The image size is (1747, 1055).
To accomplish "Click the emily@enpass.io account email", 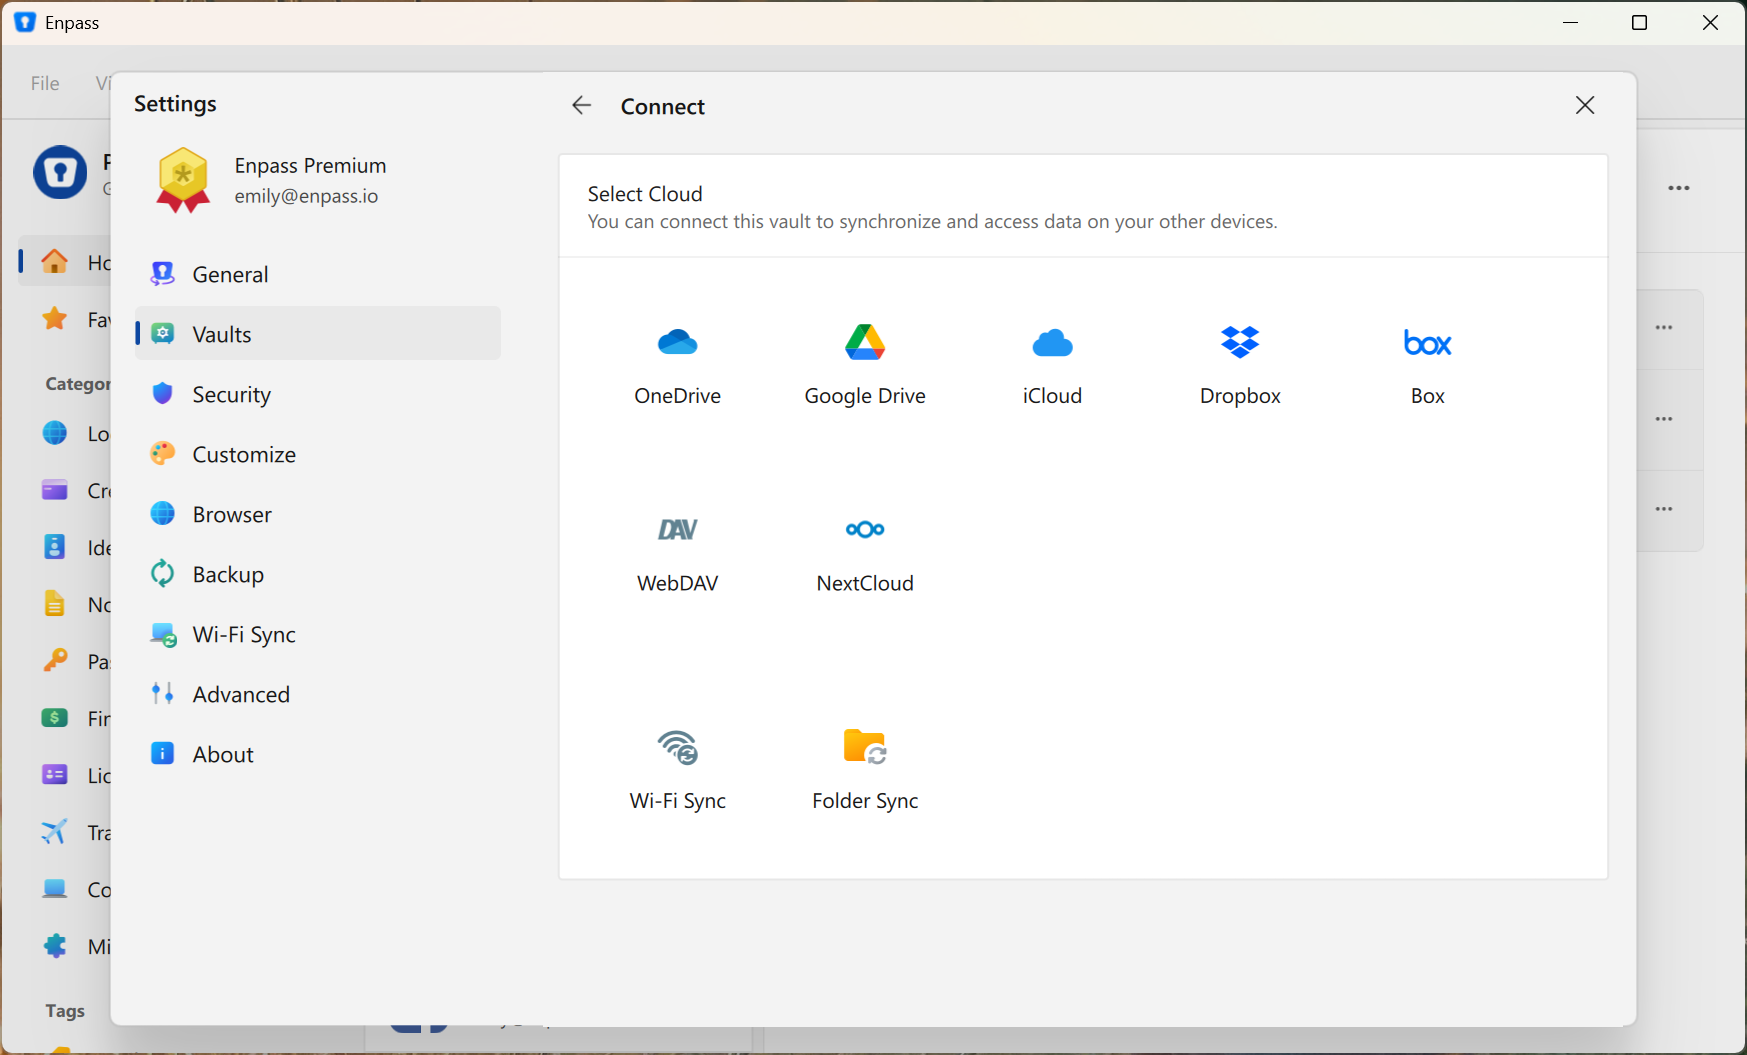I will point(306,196).
